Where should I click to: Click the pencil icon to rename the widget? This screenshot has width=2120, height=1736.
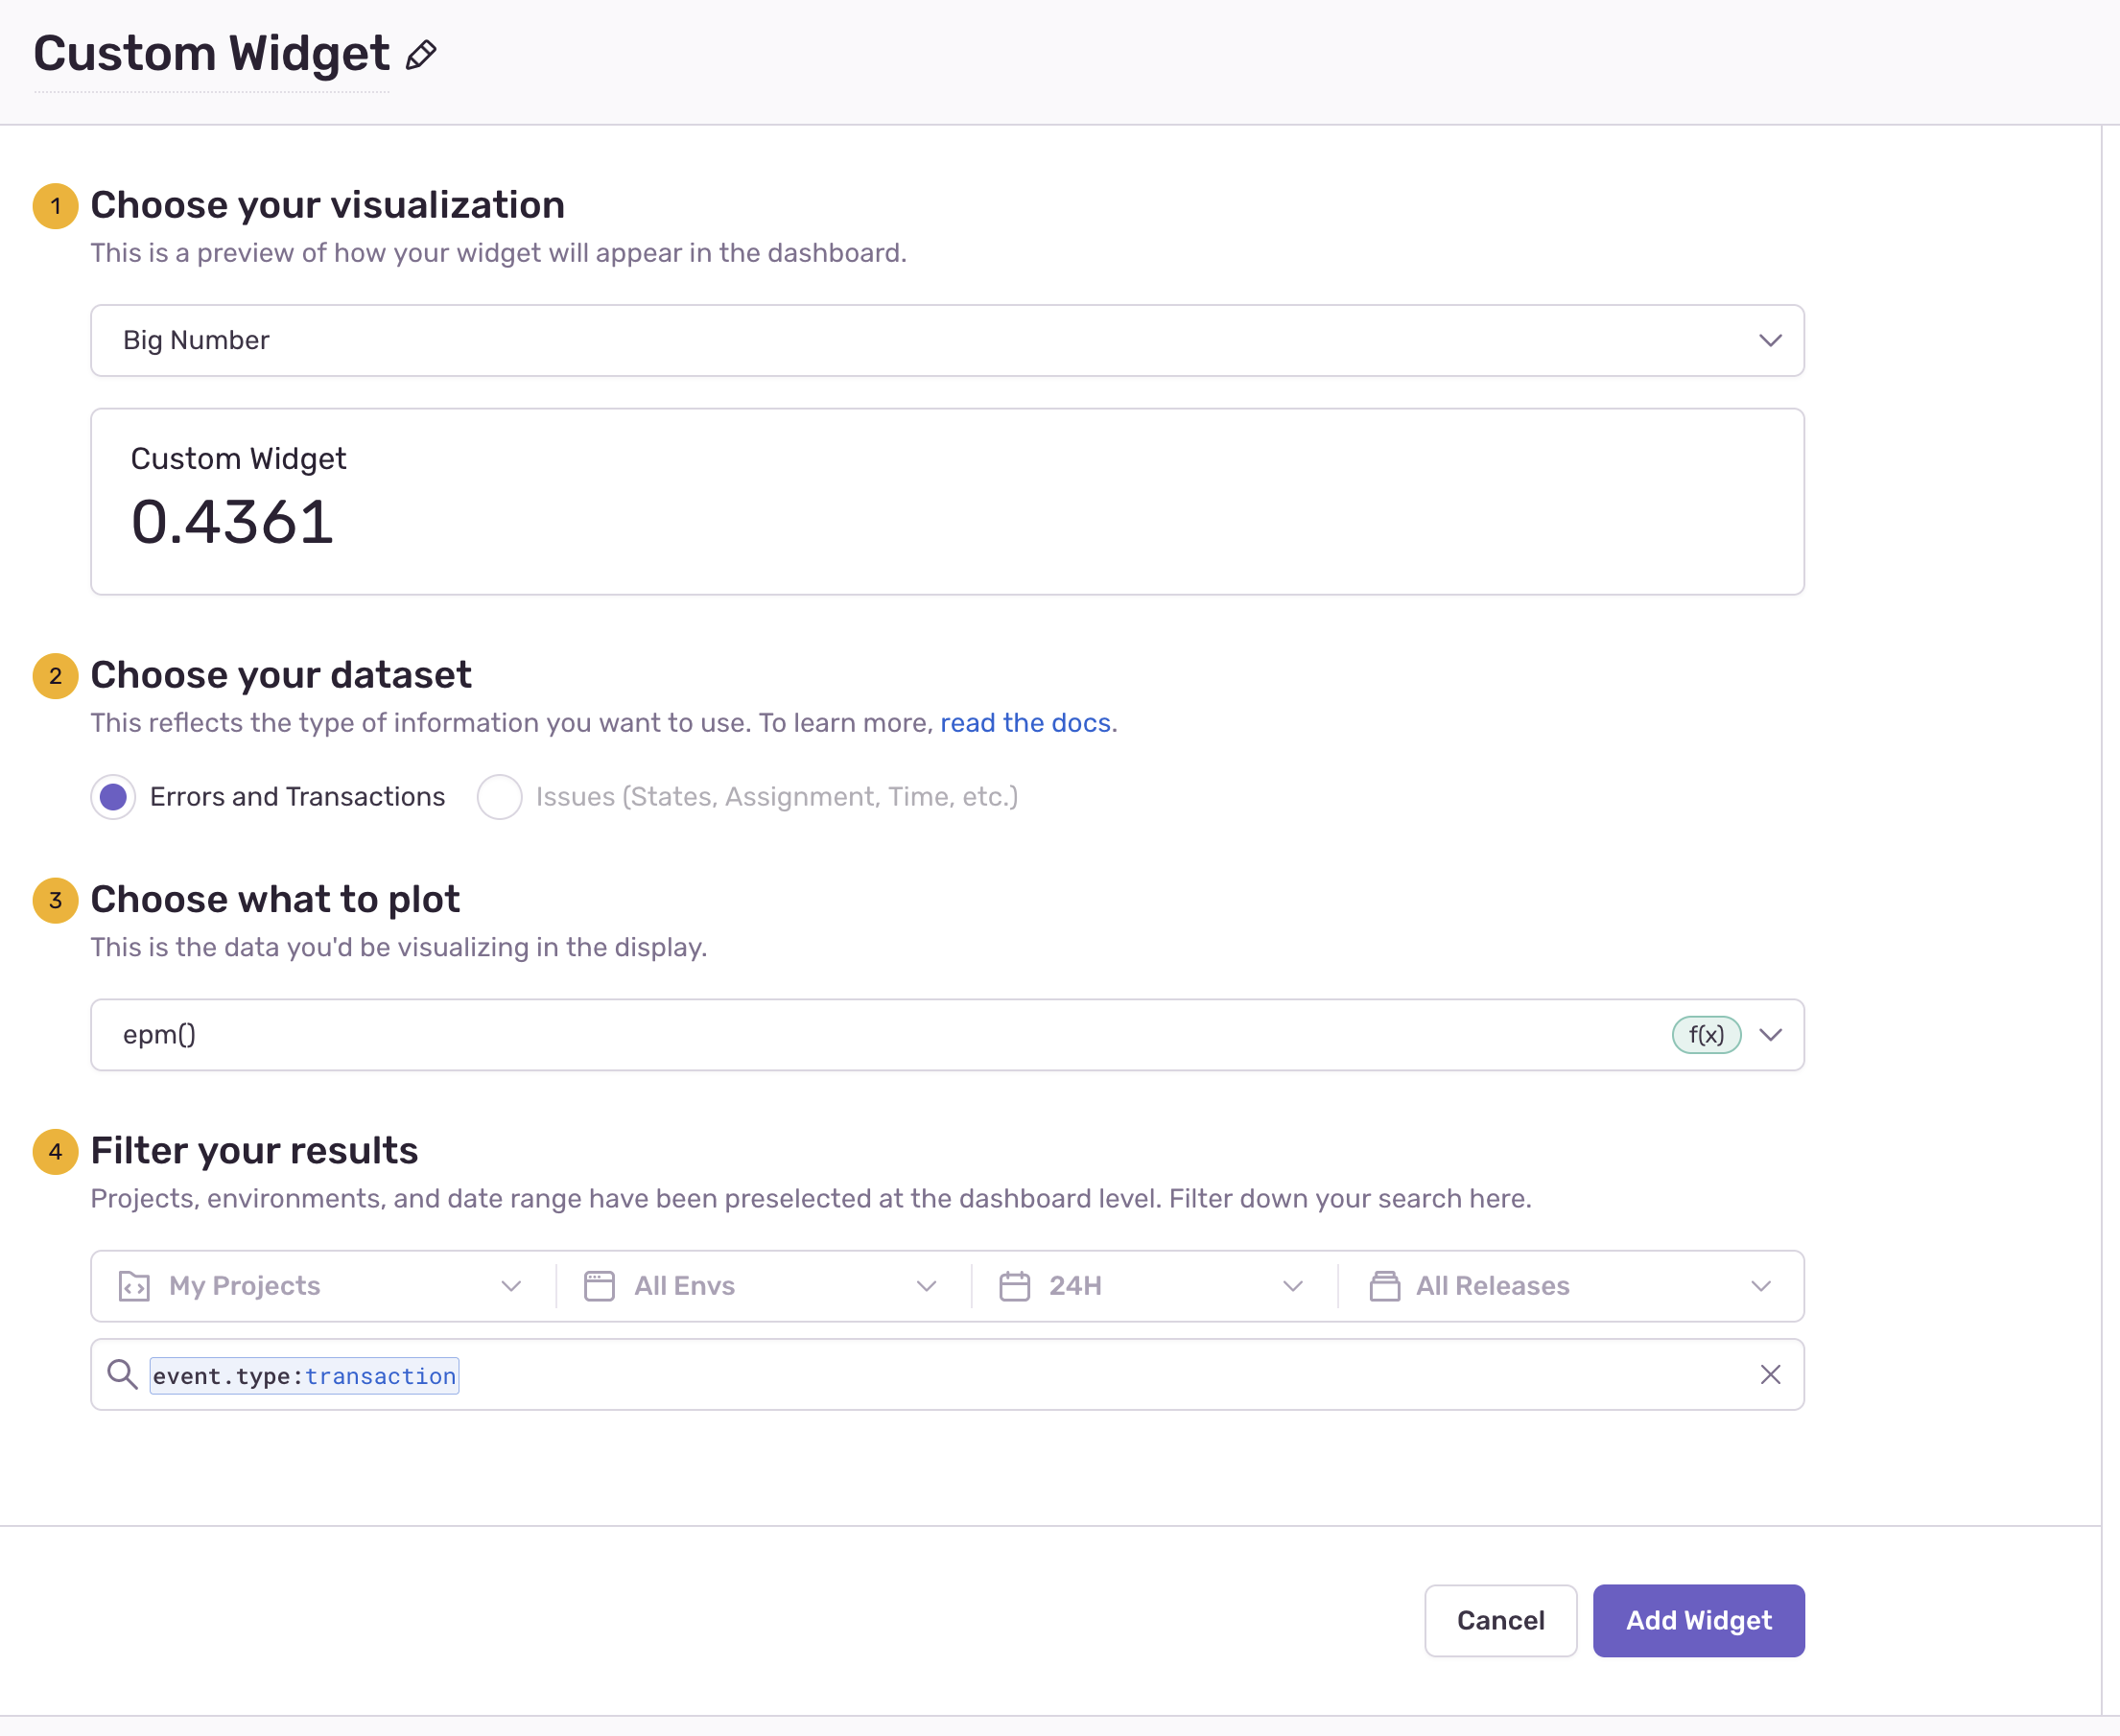tap(420, 55)
